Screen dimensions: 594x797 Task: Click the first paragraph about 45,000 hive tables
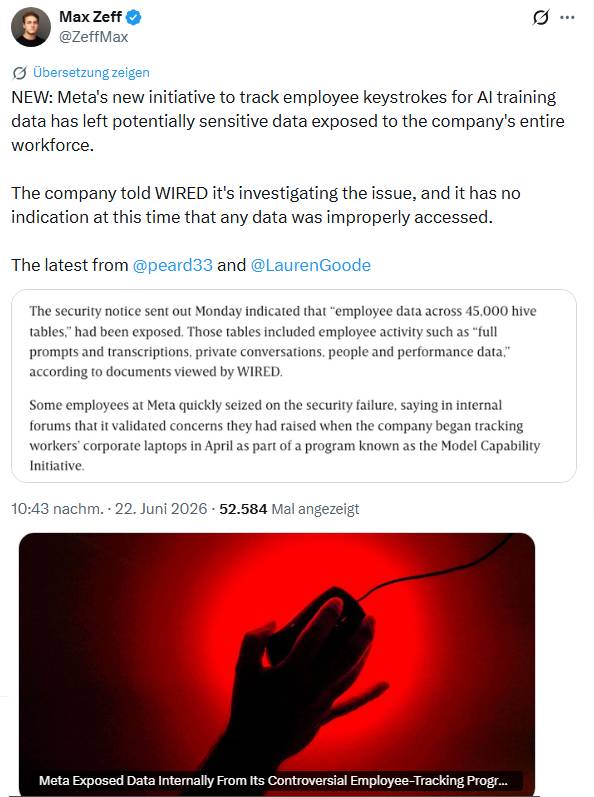(283, 341)
